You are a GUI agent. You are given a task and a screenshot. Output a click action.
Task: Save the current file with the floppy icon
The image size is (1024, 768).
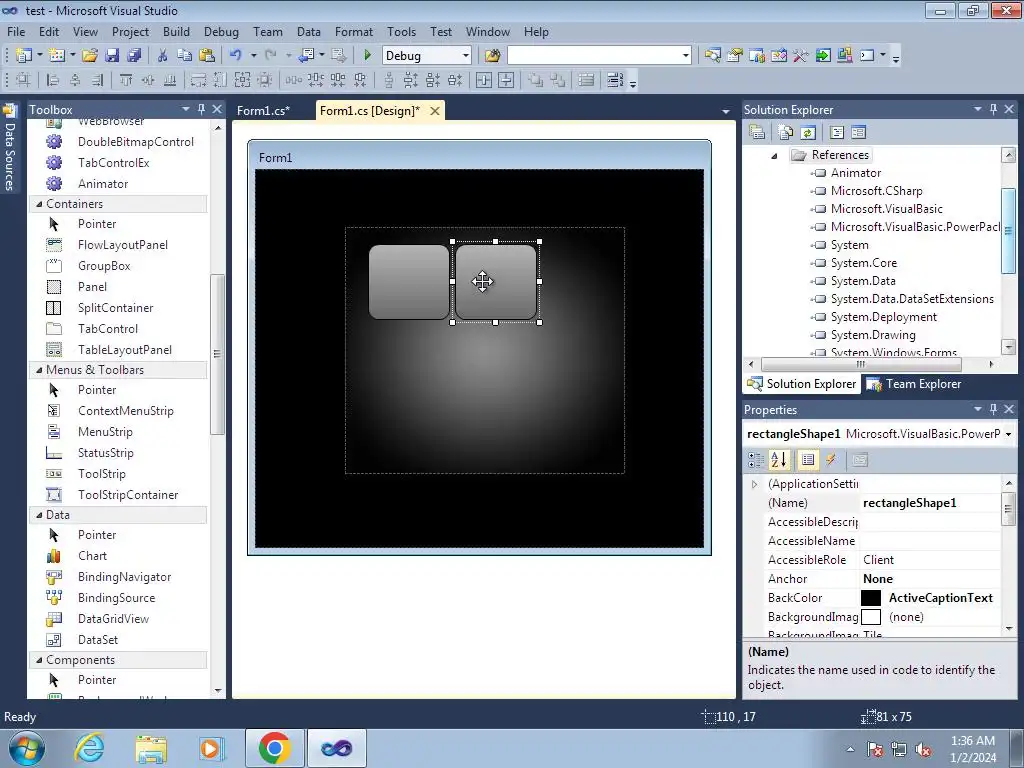[x=112, y=56]
